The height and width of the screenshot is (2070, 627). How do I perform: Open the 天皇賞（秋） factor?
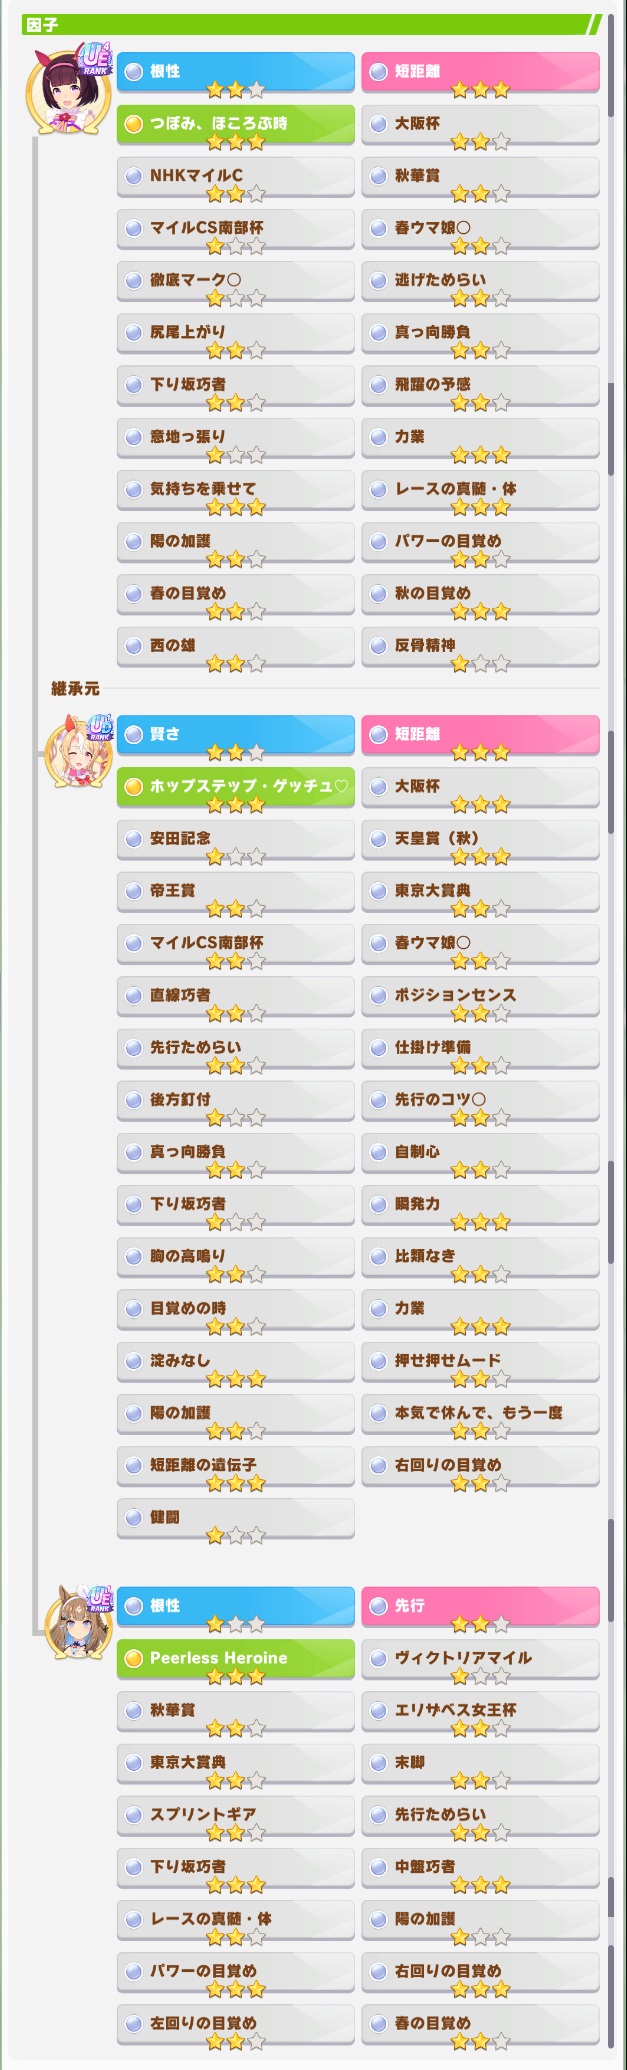481,841
